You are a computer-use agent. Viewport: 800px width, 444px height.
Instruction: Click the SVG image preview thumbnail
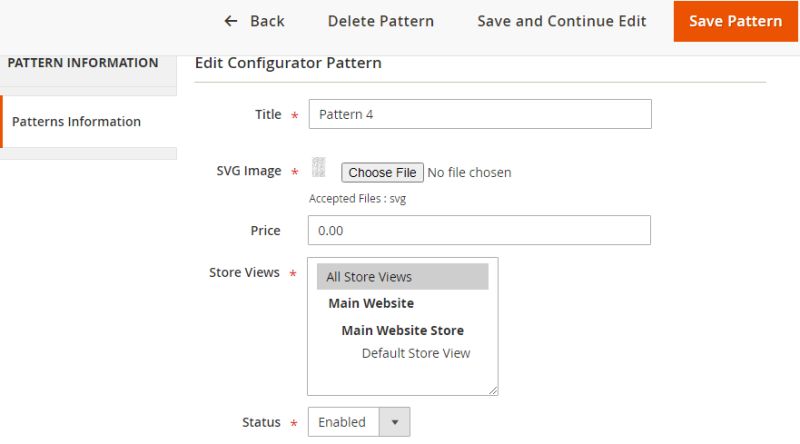[x=319, y=167]
